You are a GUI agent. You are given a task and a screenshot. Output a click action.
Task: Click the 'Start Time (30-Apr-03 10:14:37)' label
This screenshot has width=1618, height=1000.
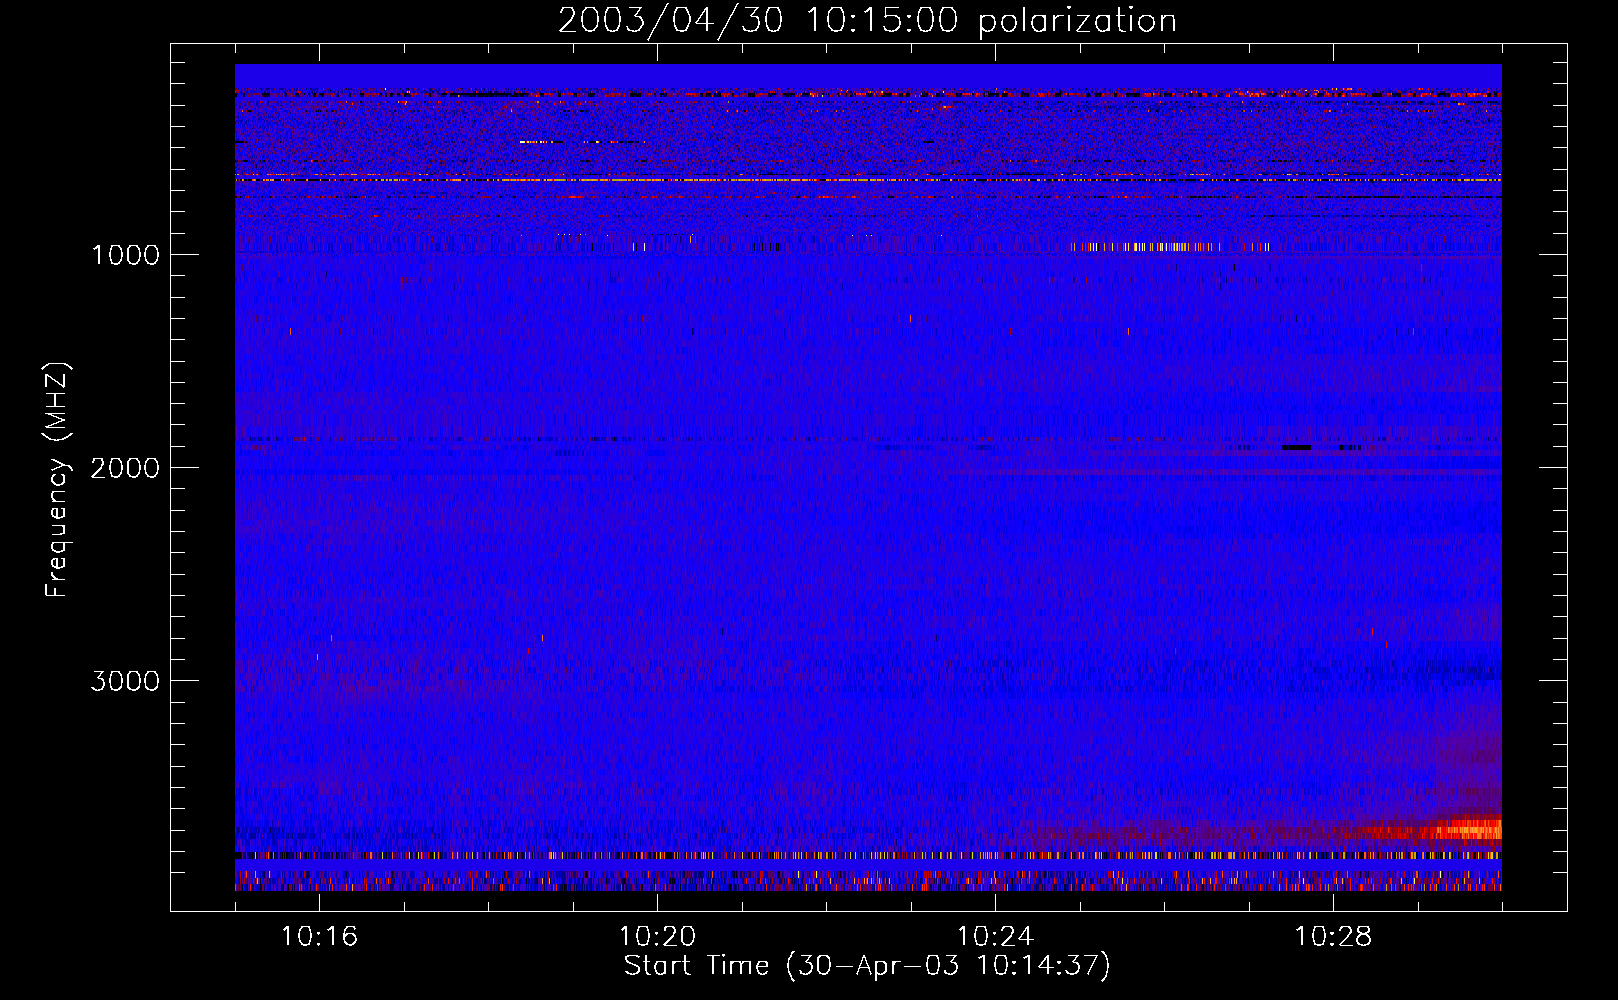click(x=867, y=965)
